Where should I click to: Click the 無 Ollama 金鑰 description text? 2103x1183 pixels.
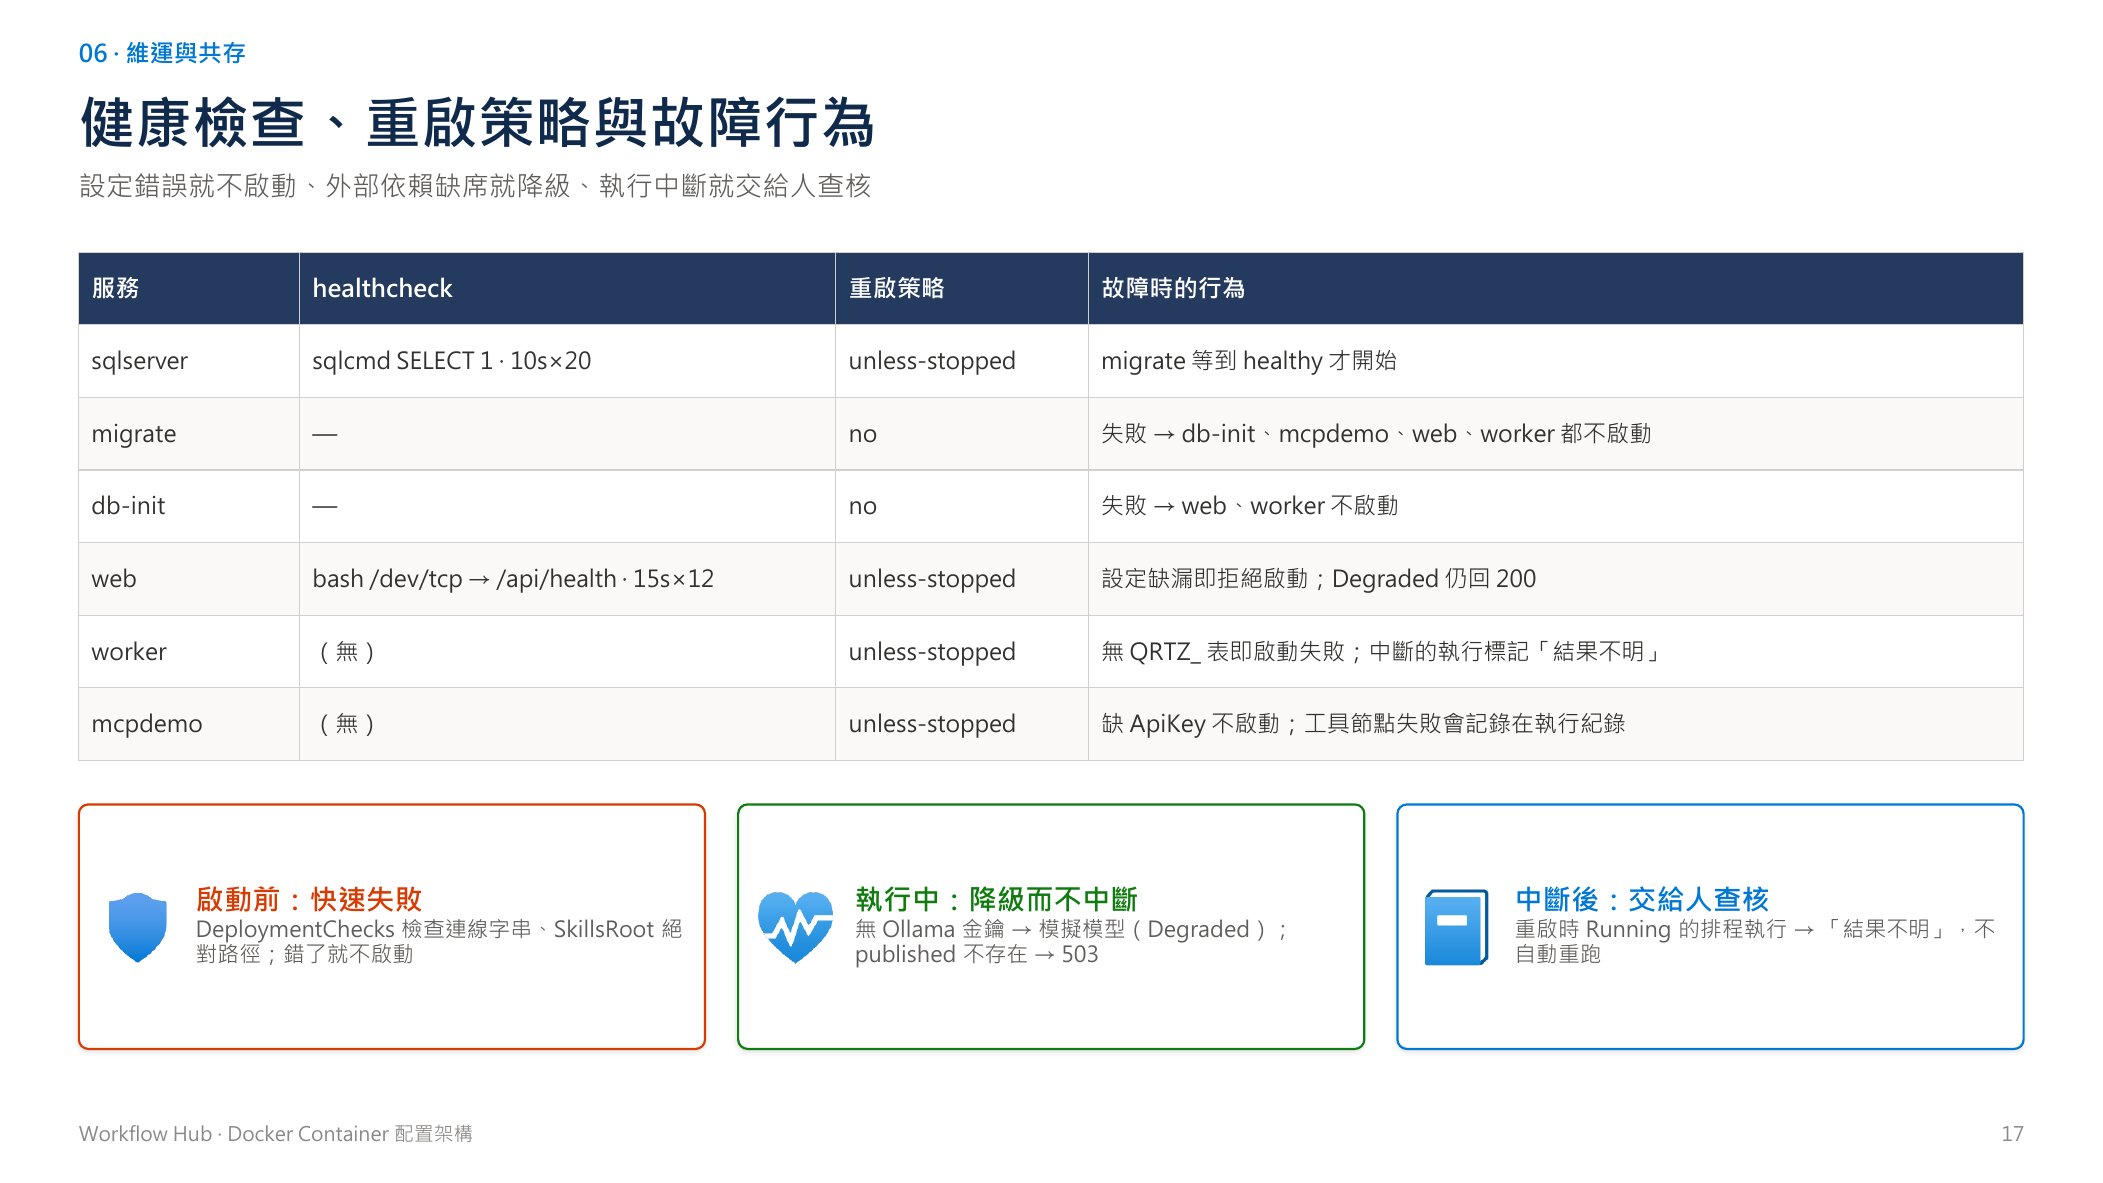1072,942
